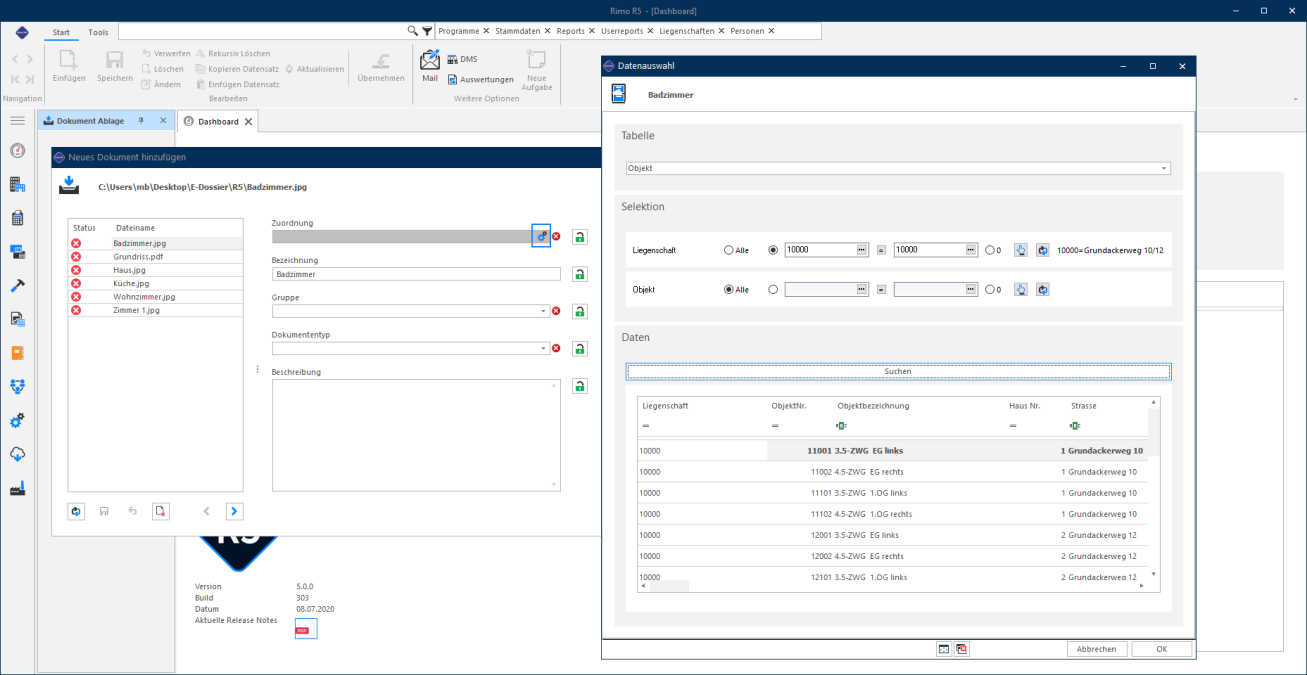This screenshot has height=675, width=1307.
Task: Switch to the Tools ribbon tab
Action: (98, 32)
